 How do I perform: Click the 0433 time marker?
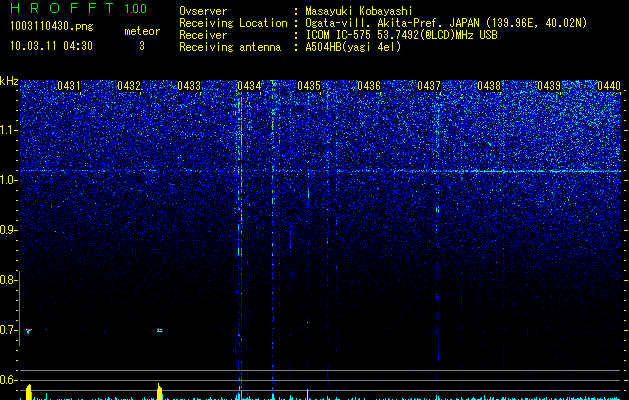pyautogui.click(x=189, y=86)
